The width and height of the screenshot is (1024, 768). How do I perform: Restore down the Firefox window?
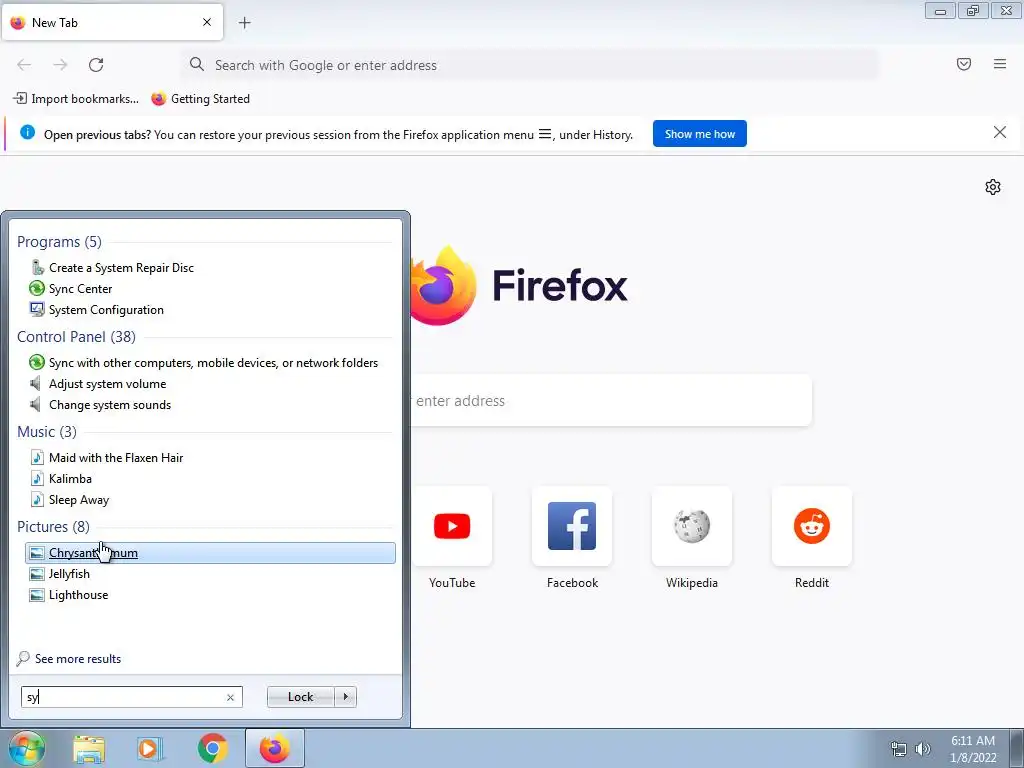973,11
